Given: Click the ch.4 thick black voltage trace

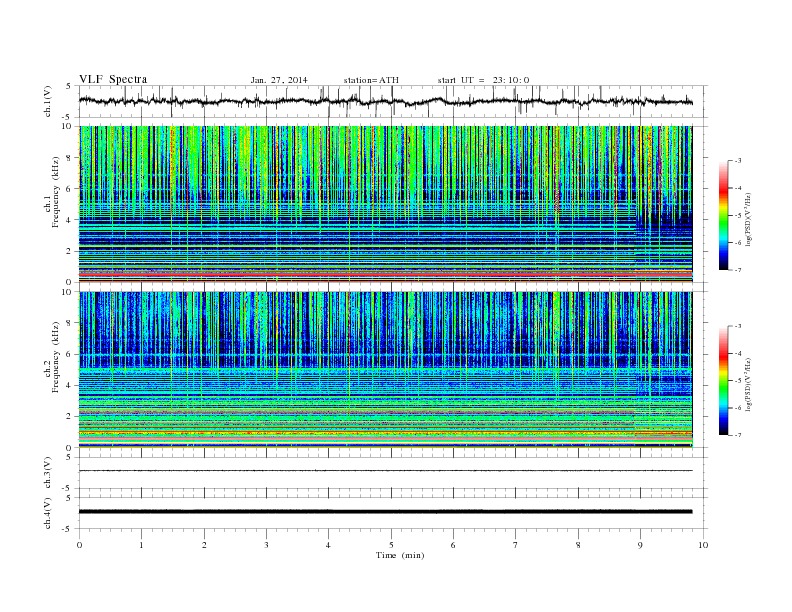Looking at the screenshot, I should pyautogui.click(x=385, y=512).
